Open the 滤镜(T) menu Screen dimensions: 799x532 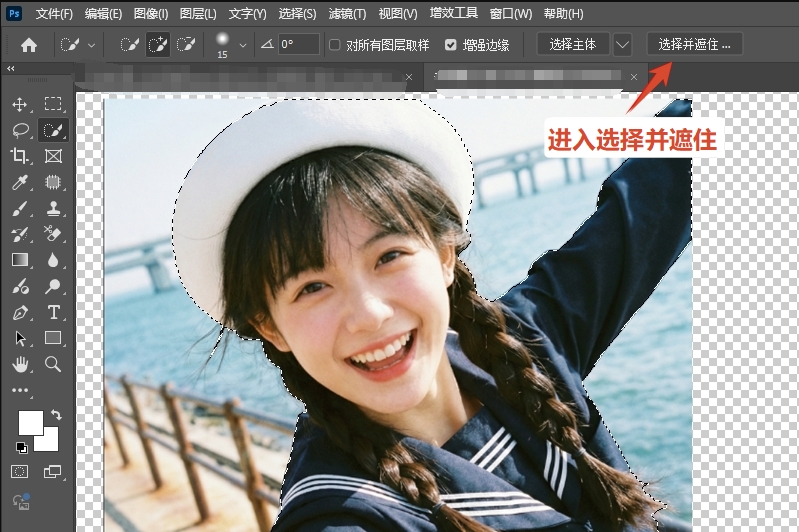click(x=347, y=14)
